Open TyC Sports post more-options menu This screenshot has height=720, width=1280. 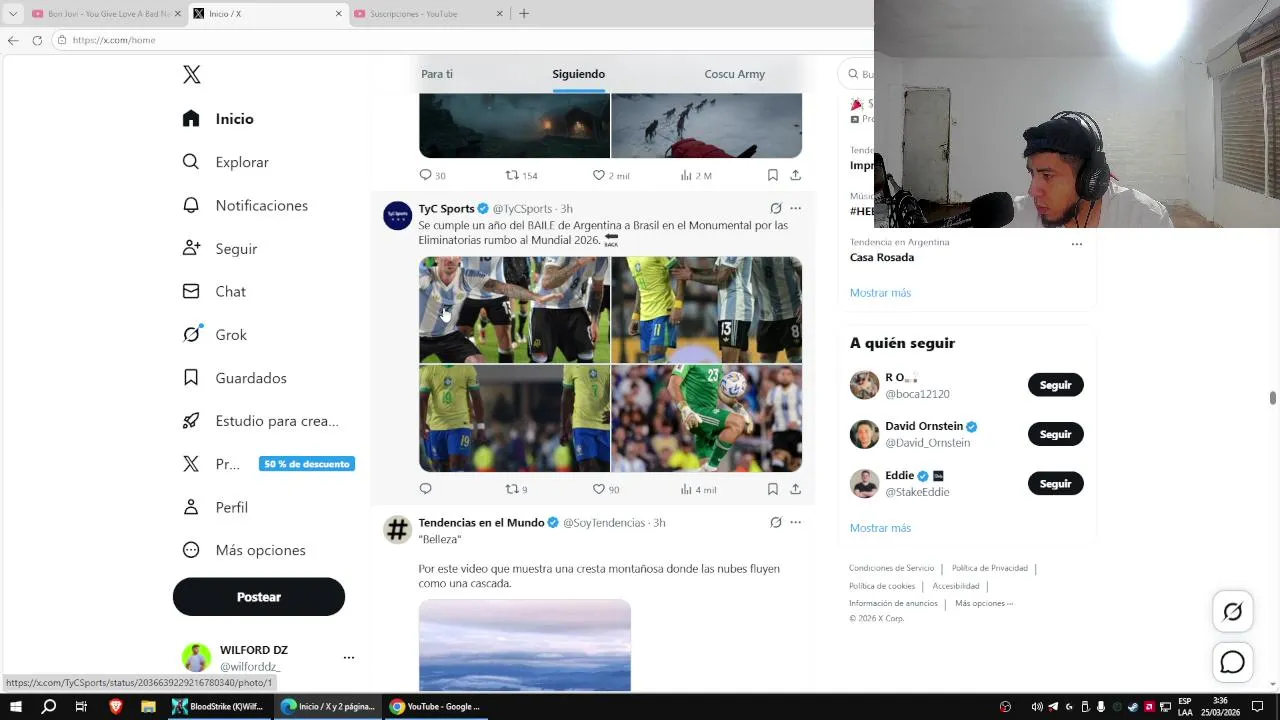coord(795,208)
